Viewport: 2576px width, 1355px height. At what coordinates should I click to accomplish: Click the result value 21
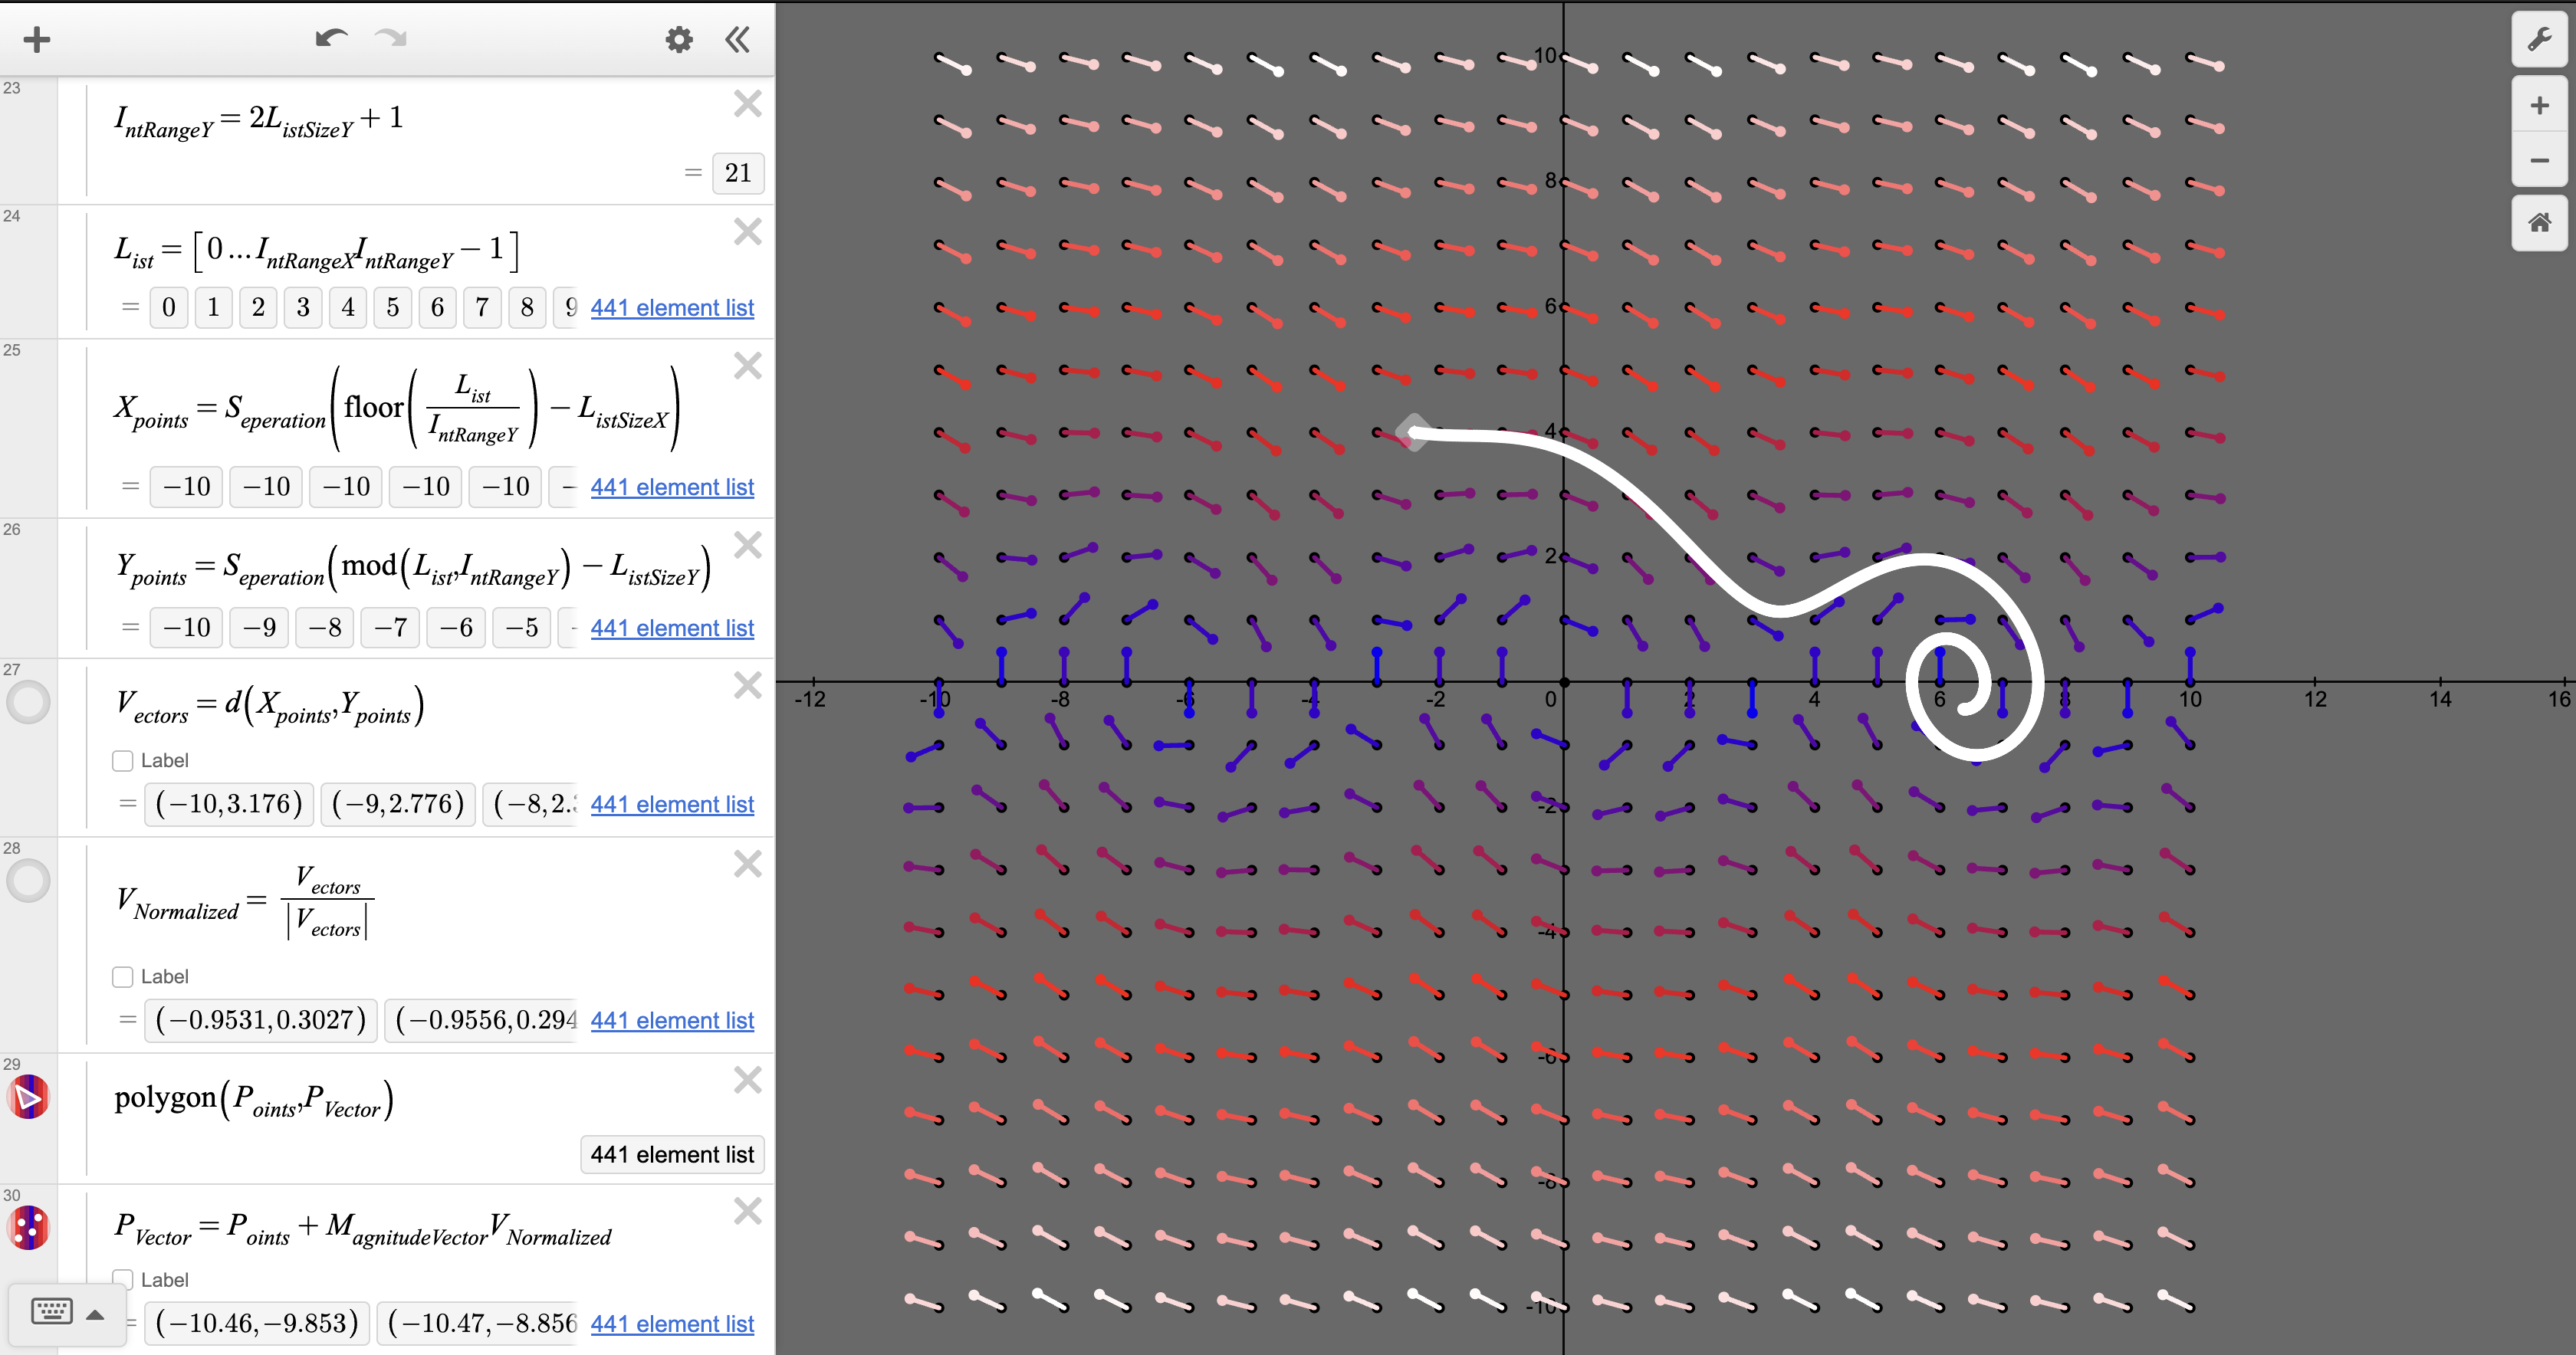pos(738,173)
